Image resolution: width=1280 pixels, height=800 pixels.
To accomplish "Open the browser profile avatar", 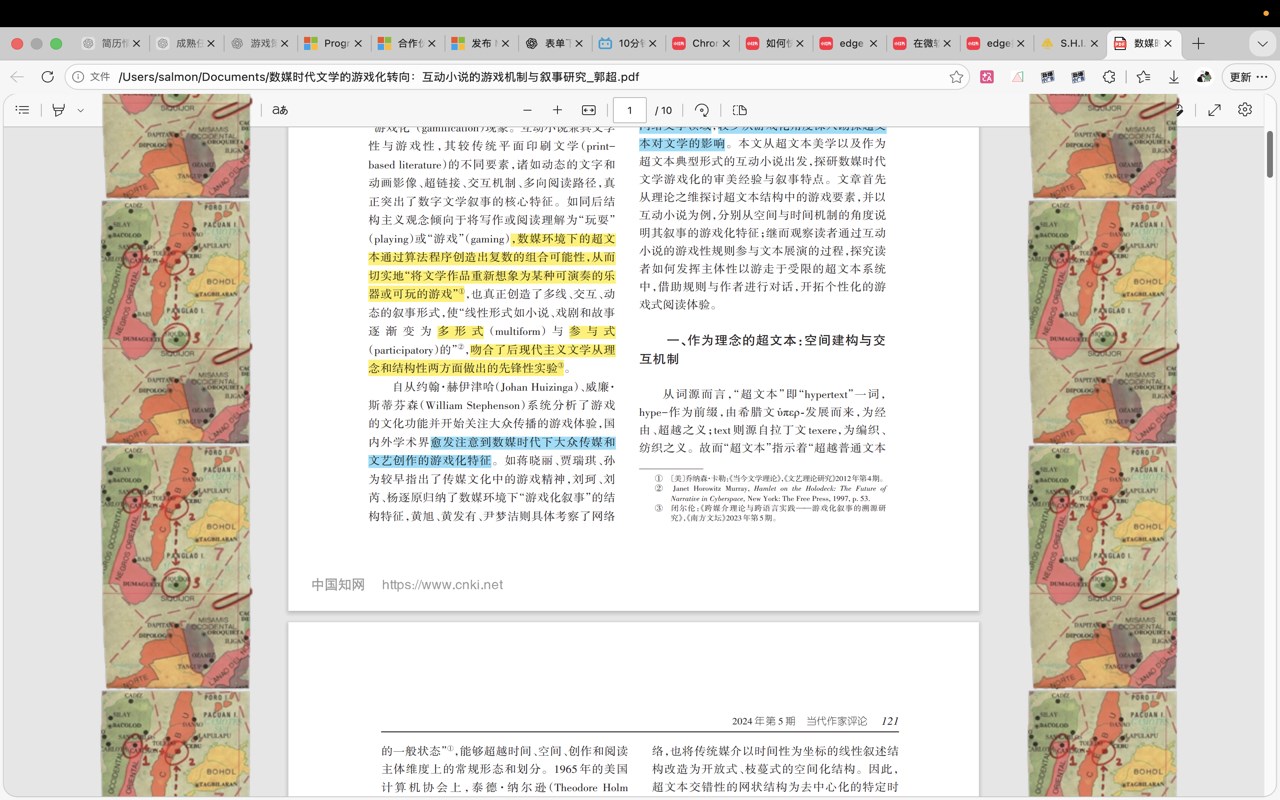I will coord(1204,77).
